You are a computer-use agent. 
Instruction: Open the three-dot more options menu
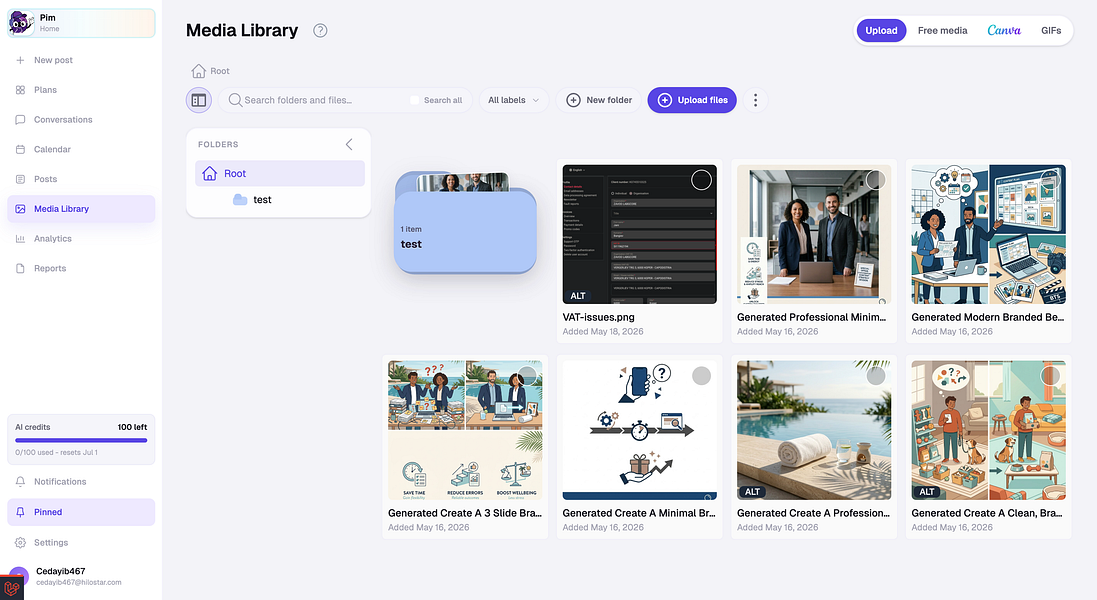click(x=755, y=100)
